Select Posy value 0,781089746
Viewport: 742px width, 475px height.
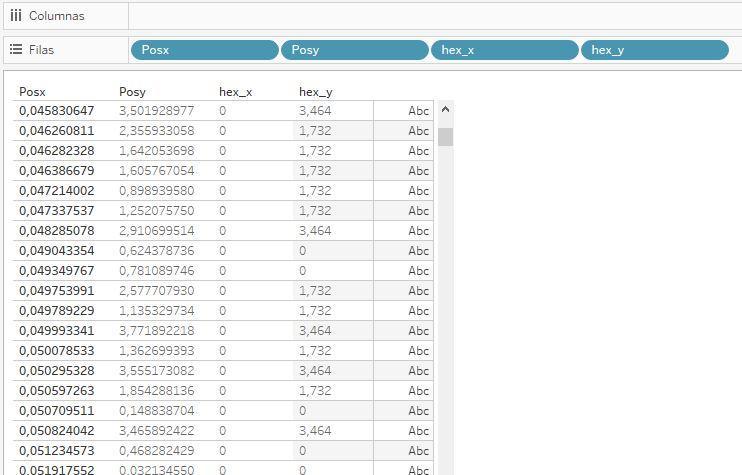point(157,271)
